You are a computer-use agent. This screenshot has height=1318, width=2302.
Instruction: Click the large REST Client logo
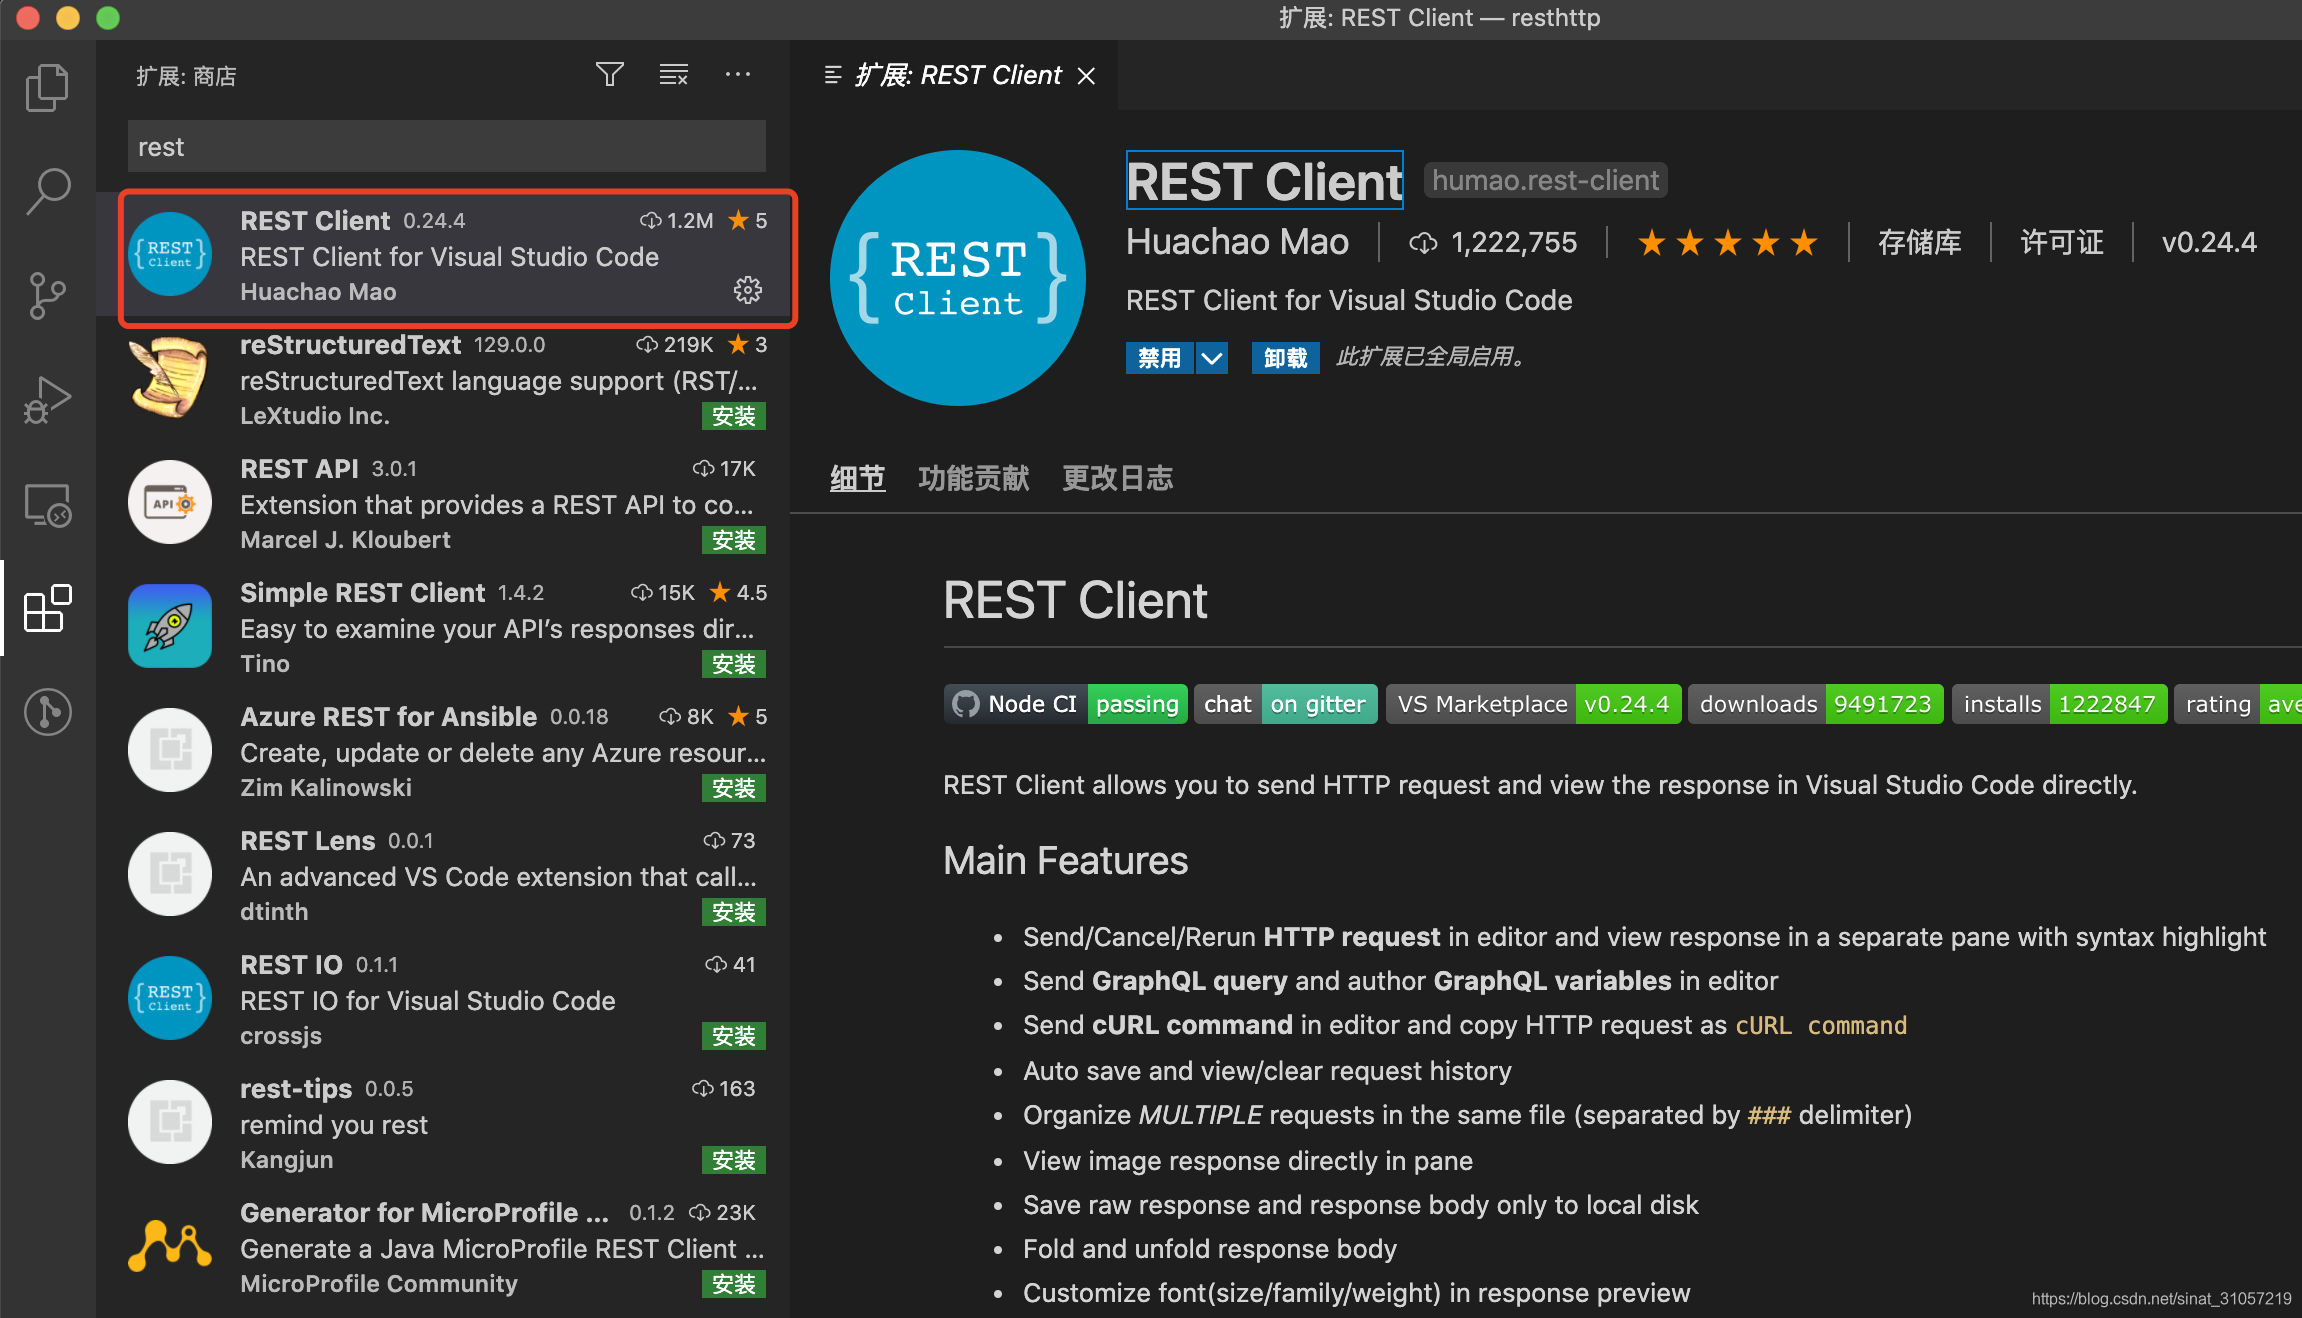pyautogui.click(x=958, y=278)
